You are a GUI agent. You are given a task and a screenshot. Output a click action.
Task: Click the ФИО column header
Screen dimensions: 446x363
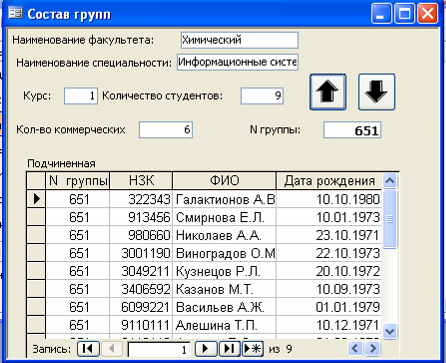click(224, 181)
